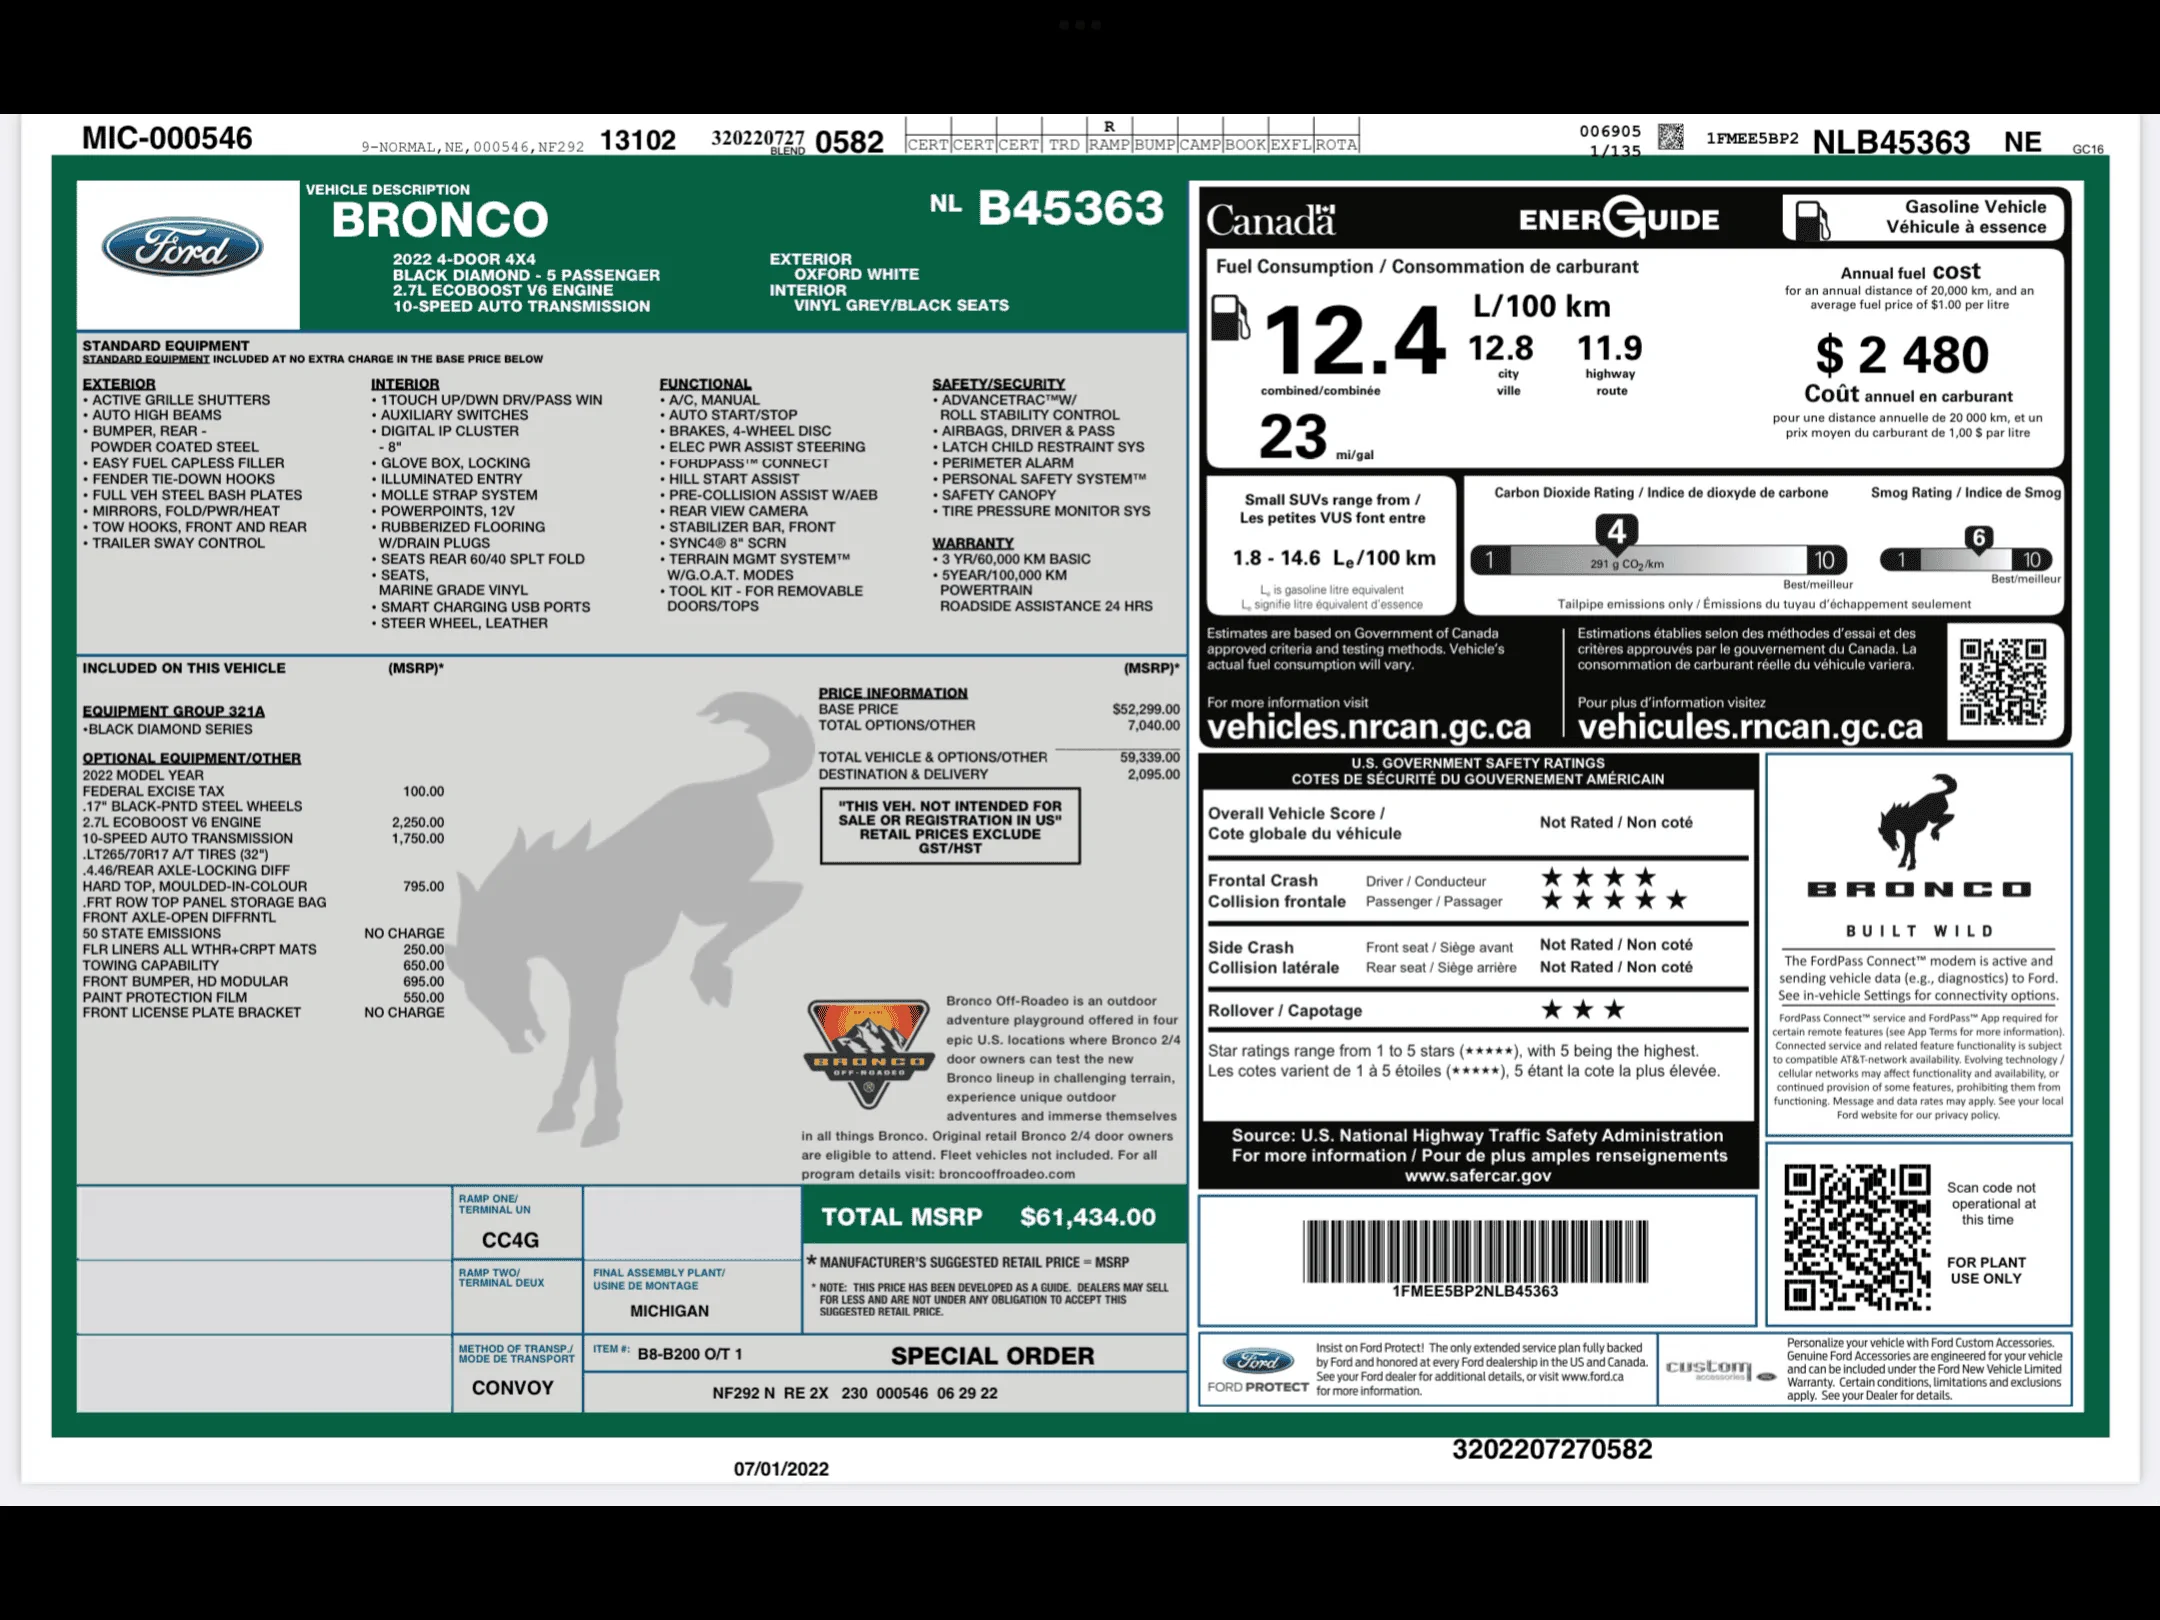Tap the small QR code beside 006905
The width and height of the screenshot is (2160, 1620).
pos(1670,136)
